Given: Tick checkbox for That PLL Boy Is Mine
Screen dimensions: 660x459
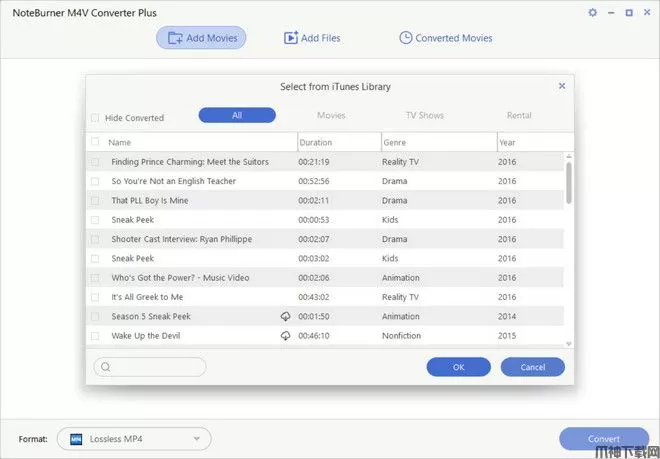Looking at the screenshot, I should point(96,201).
